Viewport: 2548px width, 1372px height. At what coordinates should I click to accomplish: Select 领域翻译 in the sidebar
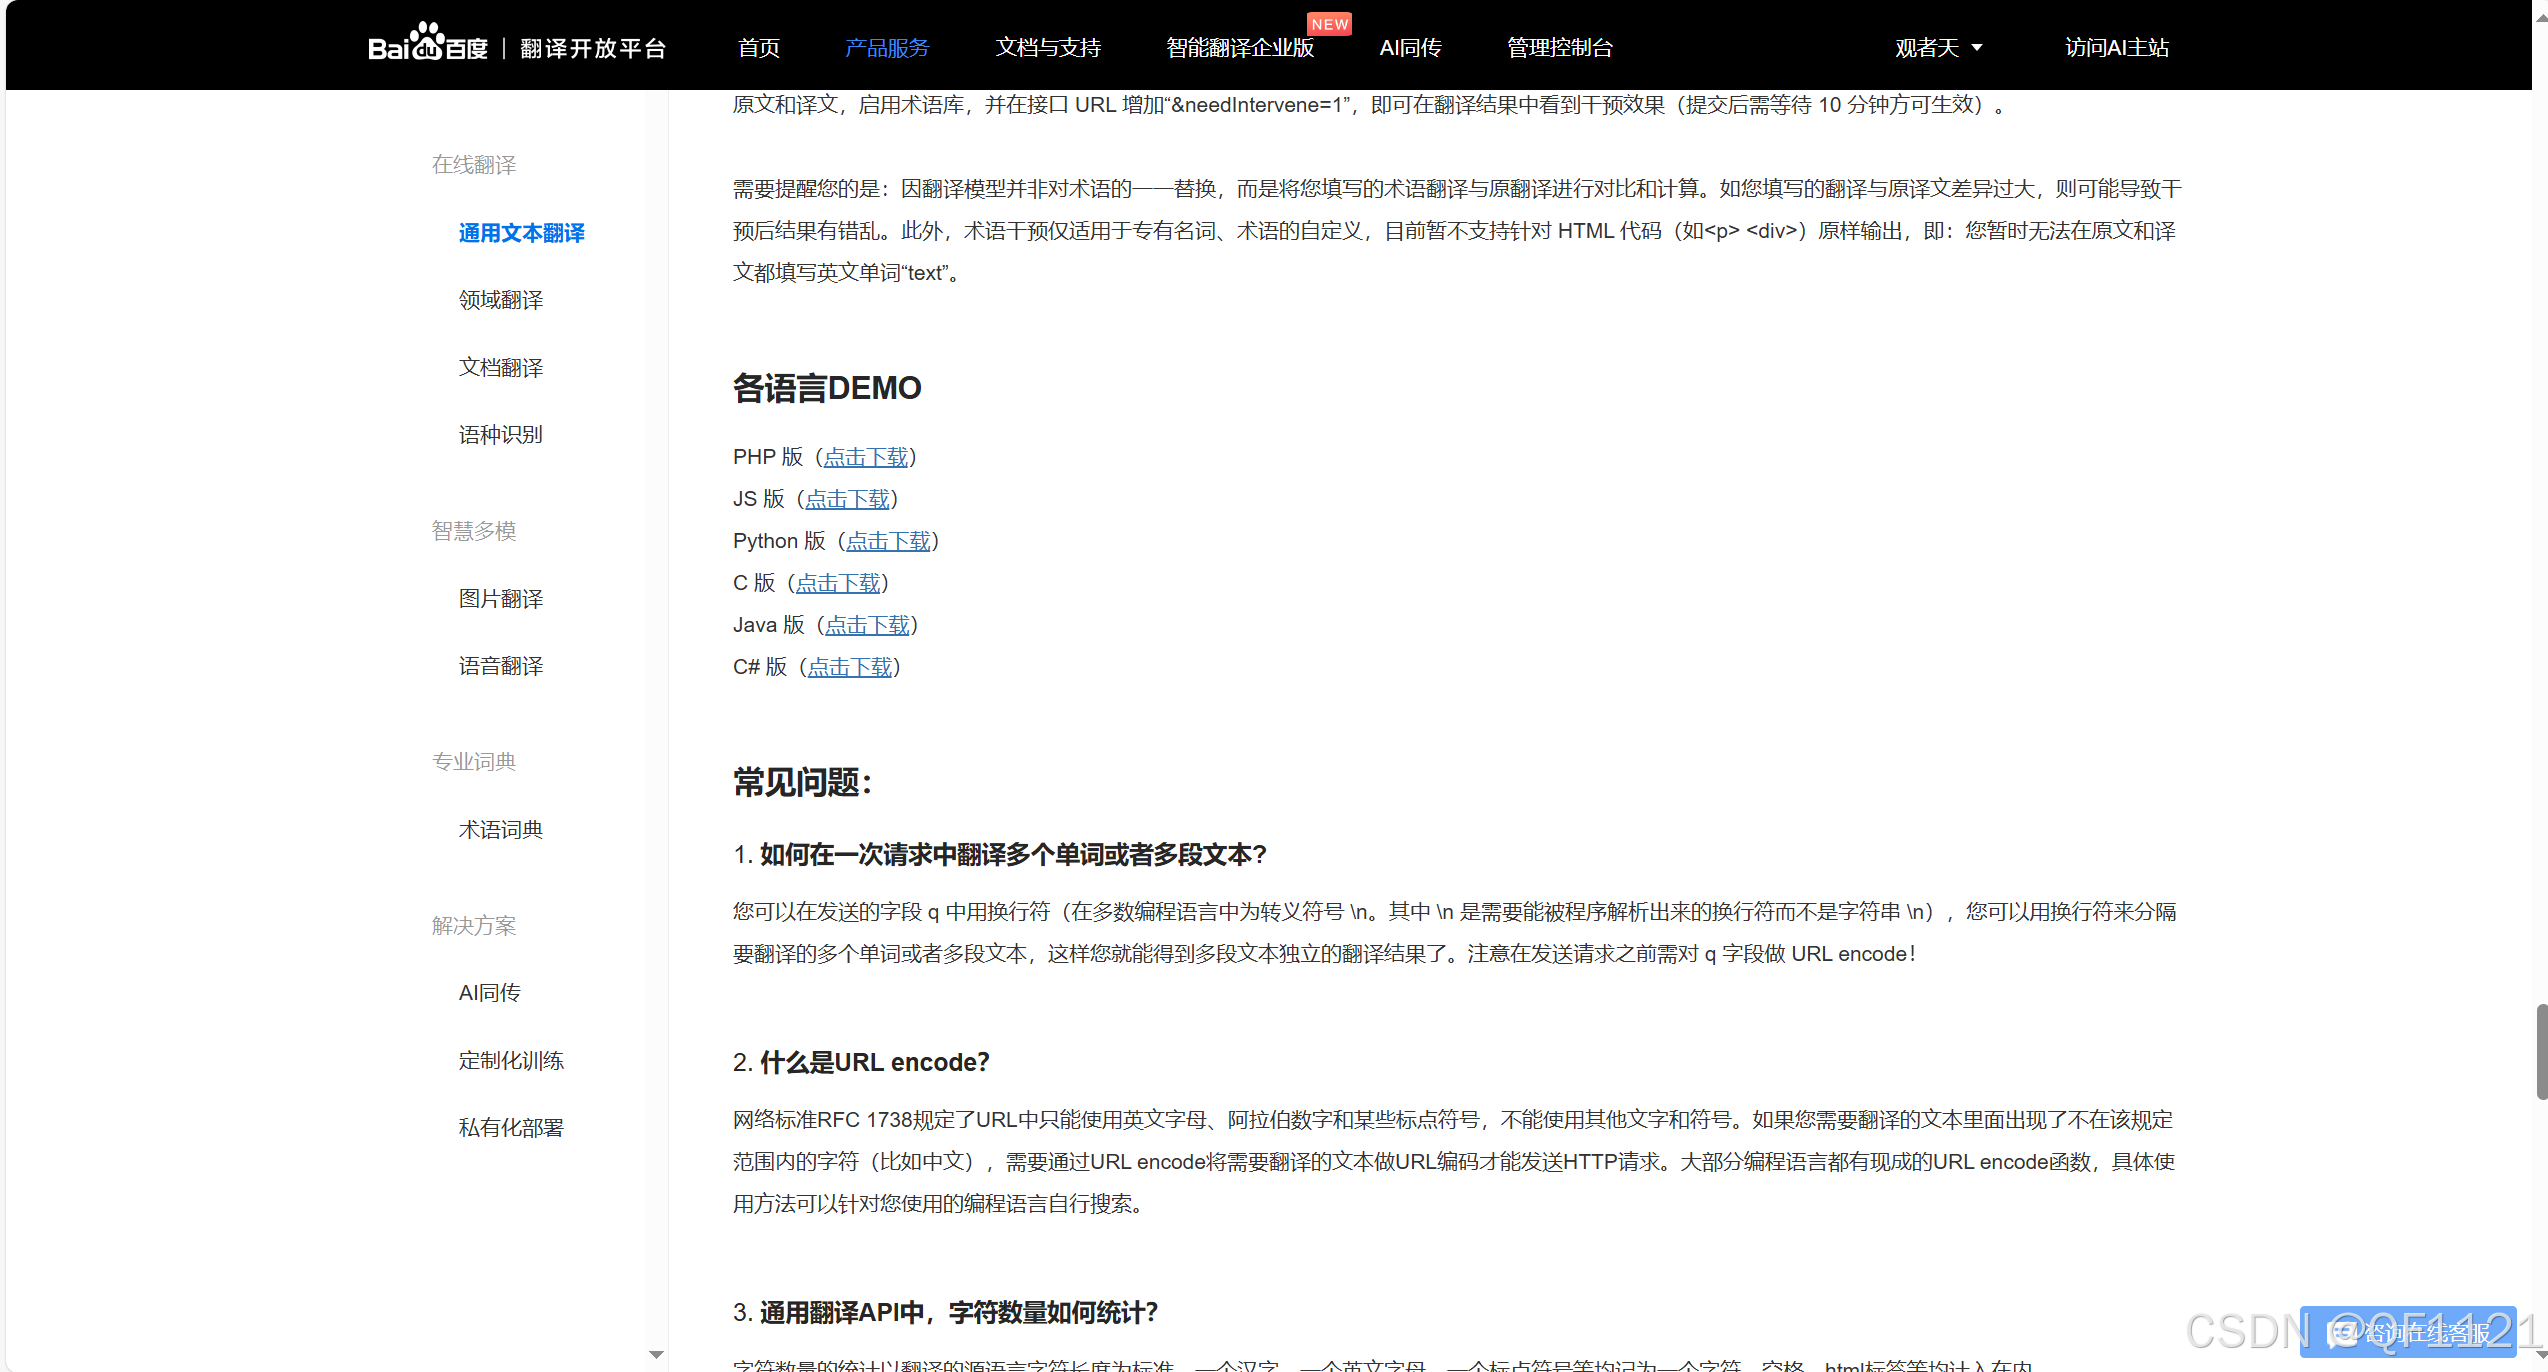coord(501,300)
